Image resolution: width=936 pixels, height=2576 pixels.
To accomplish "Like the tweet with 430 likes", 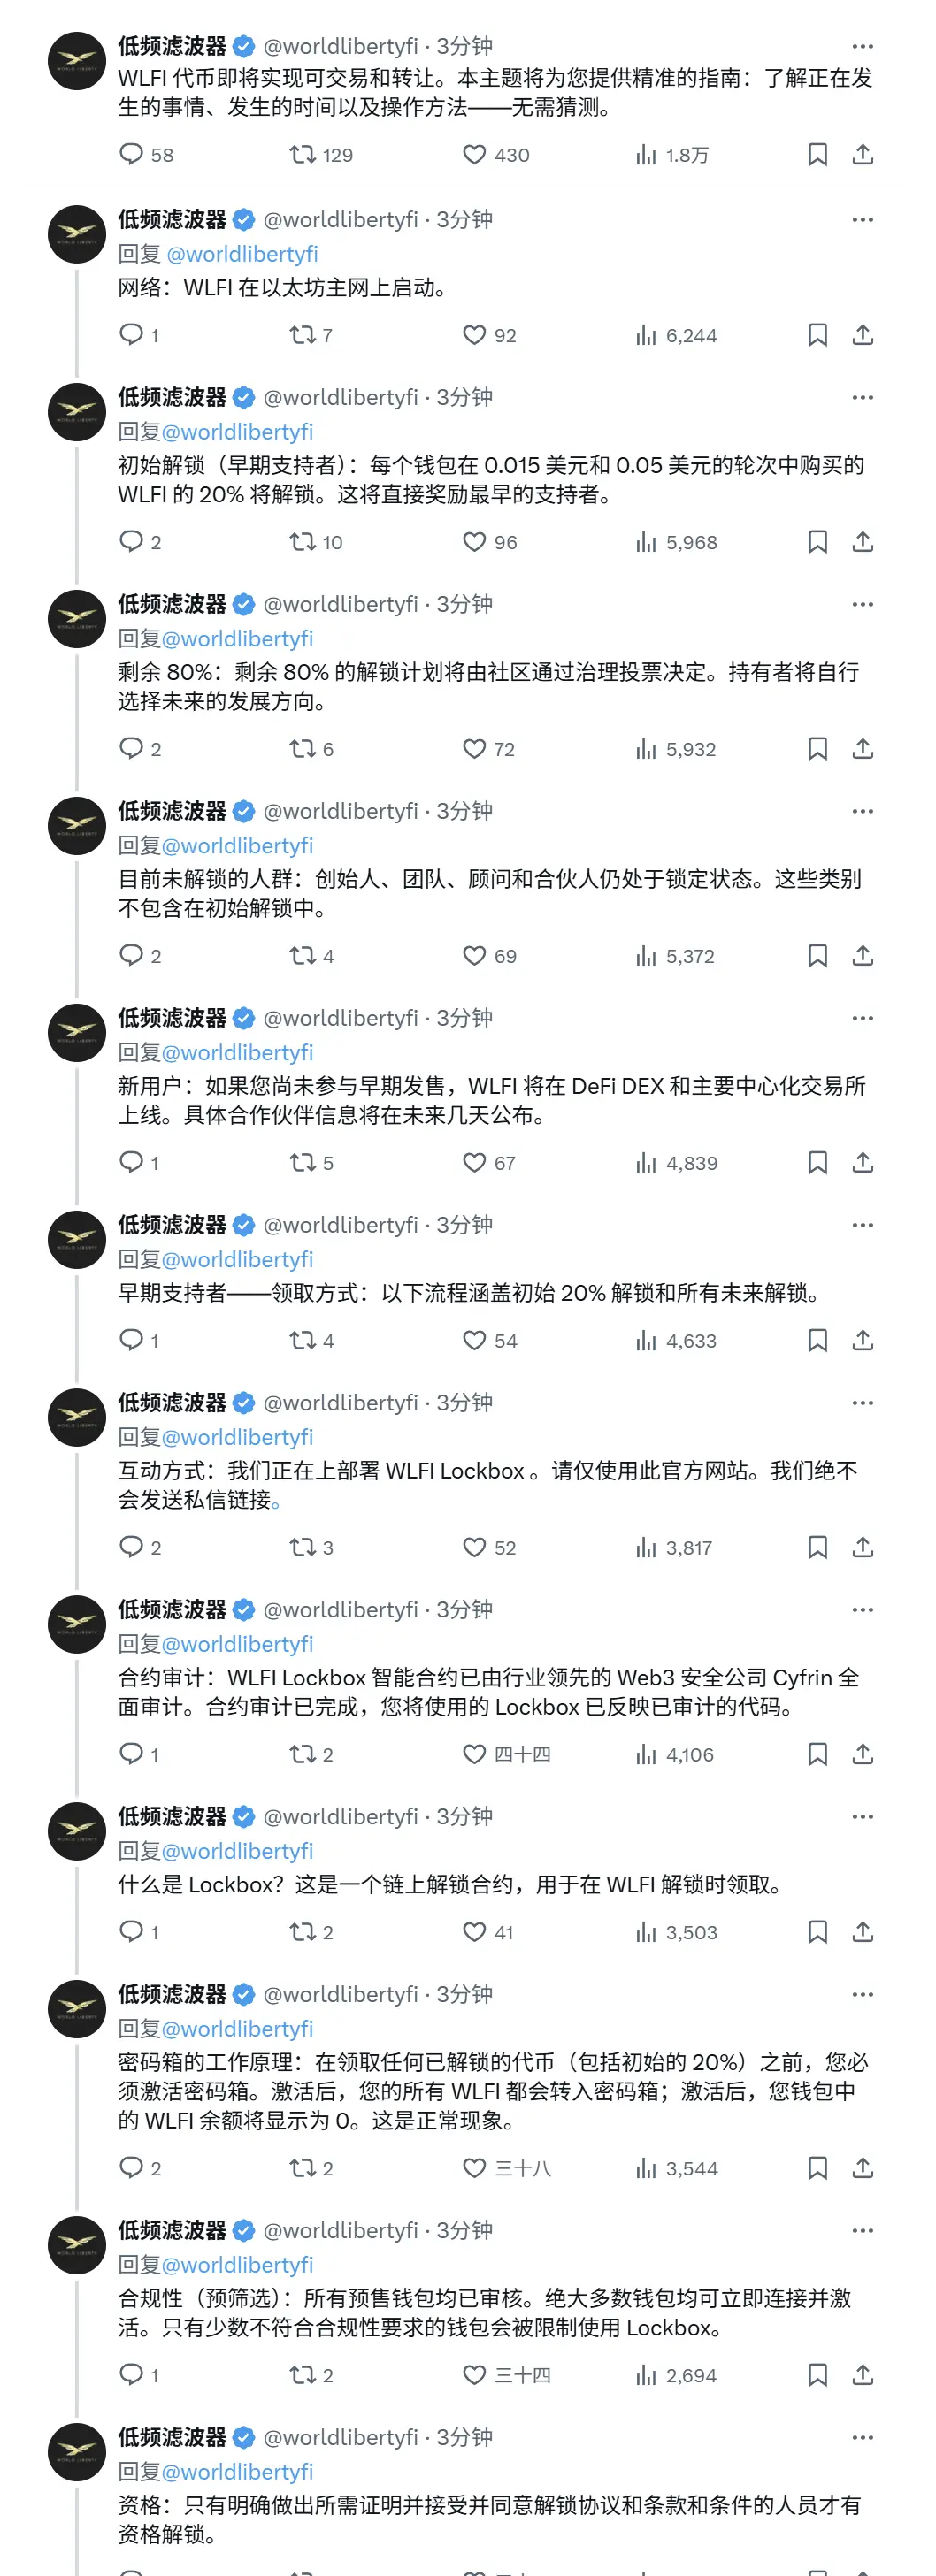I will pyautogui.click(x=496, y=155).
